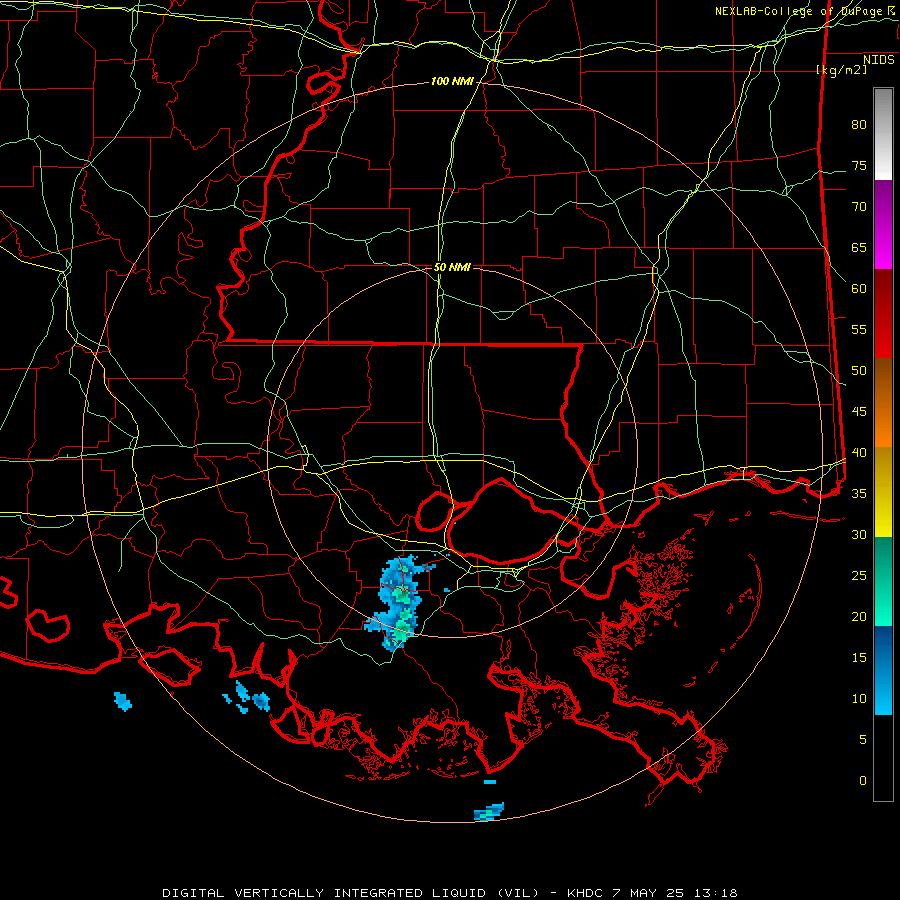This screenshot has height=900, width=900.
Task: Click the legend scale value "55"
Action: (x=859, y=330)
